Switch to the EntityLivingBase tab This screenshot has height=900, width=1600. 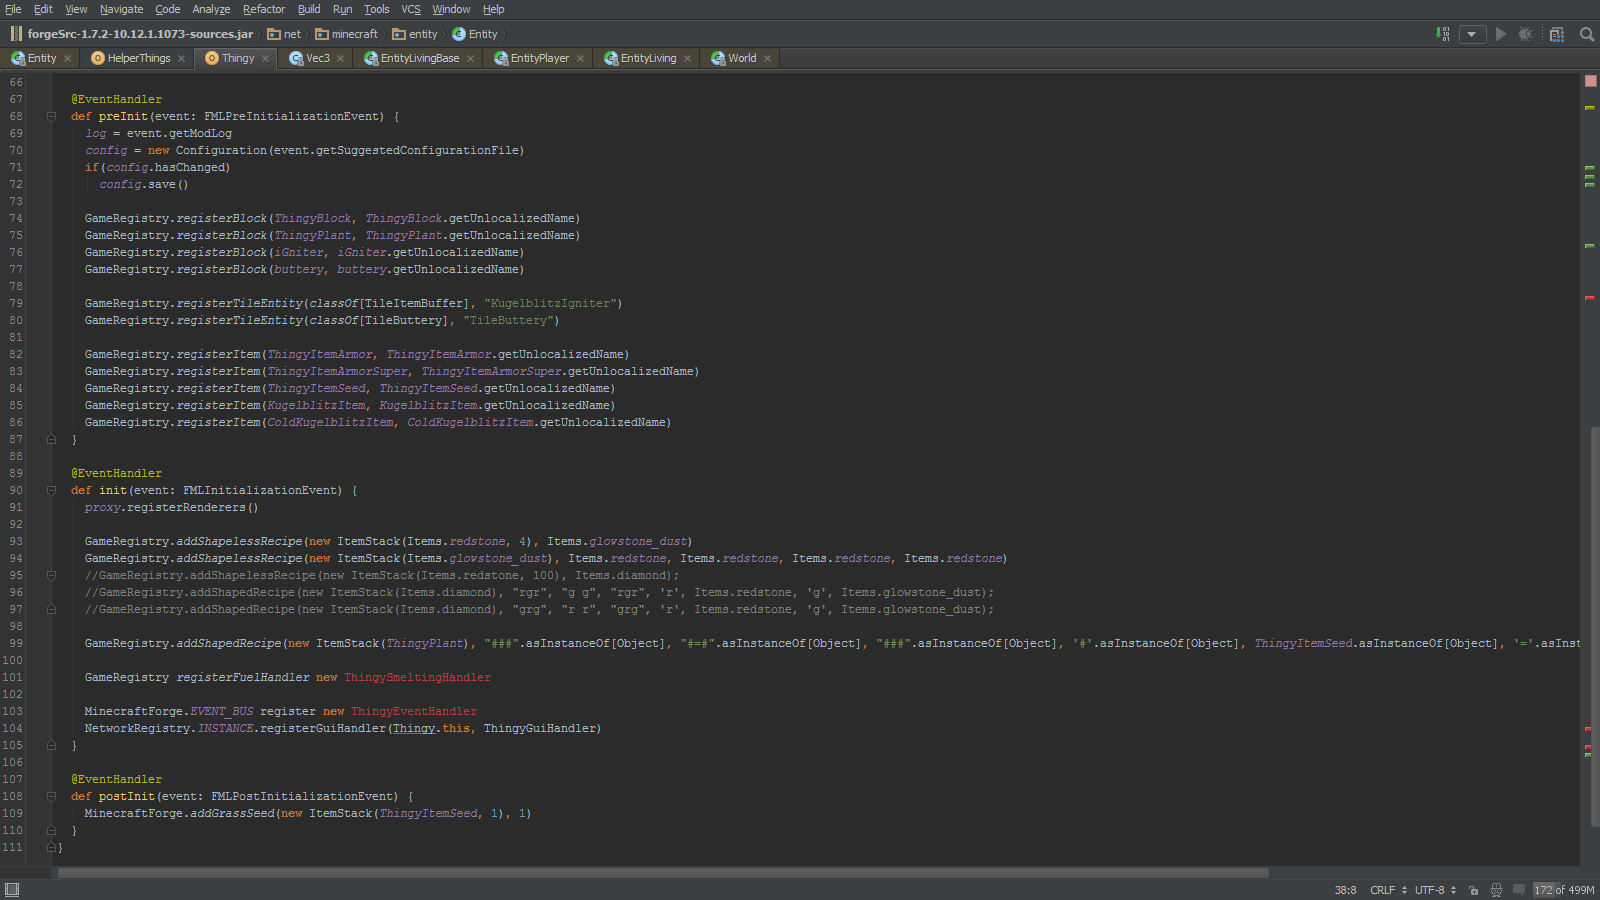point(419,58)
